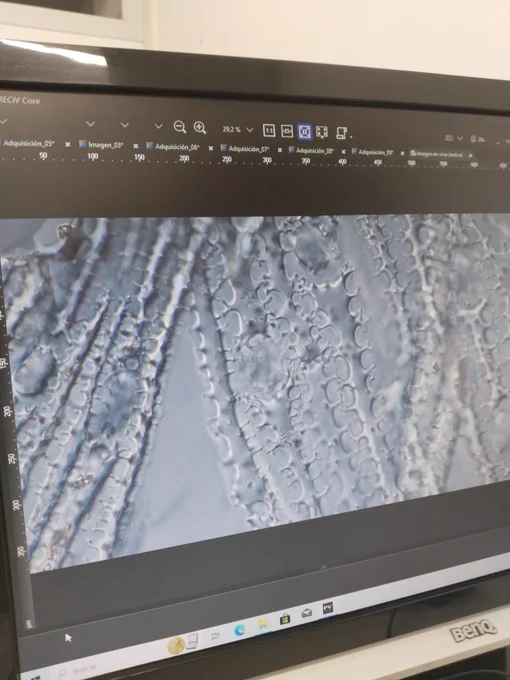Viewport: 510px width, 680px height.
Task: Switch to the Adquisición_05 tab
Action: [28, 143]
